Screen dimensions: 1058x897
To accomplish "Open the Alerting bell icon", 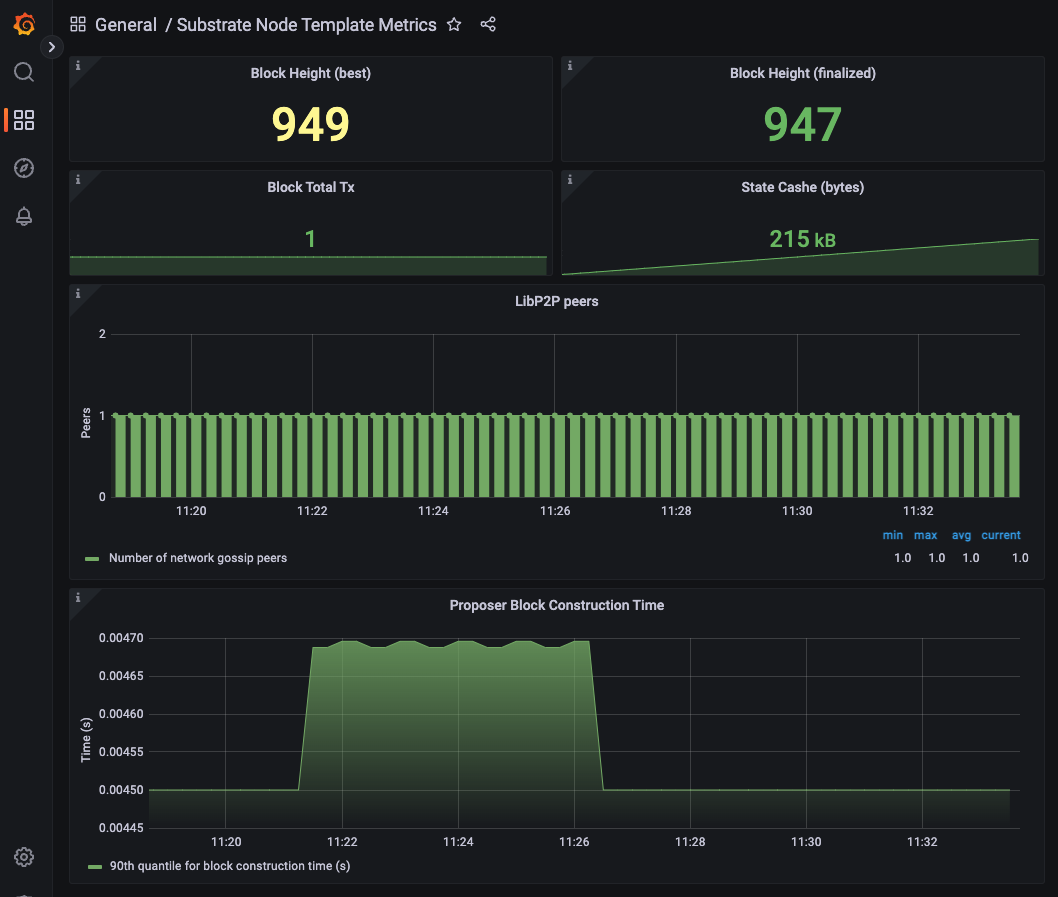I will (x=24, y=216).
